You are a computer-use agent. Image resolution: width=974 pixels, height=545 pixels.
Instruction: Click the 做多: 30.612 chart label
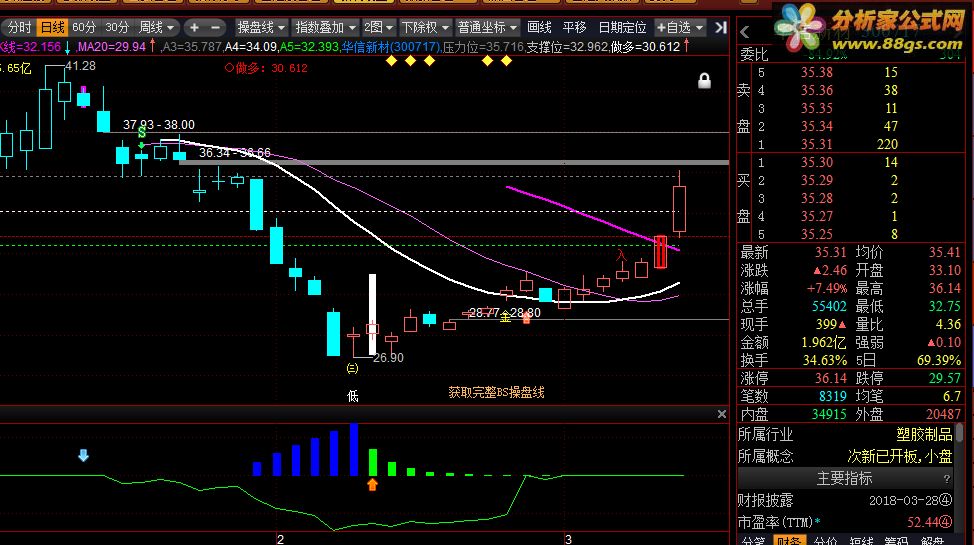[266, 68]
